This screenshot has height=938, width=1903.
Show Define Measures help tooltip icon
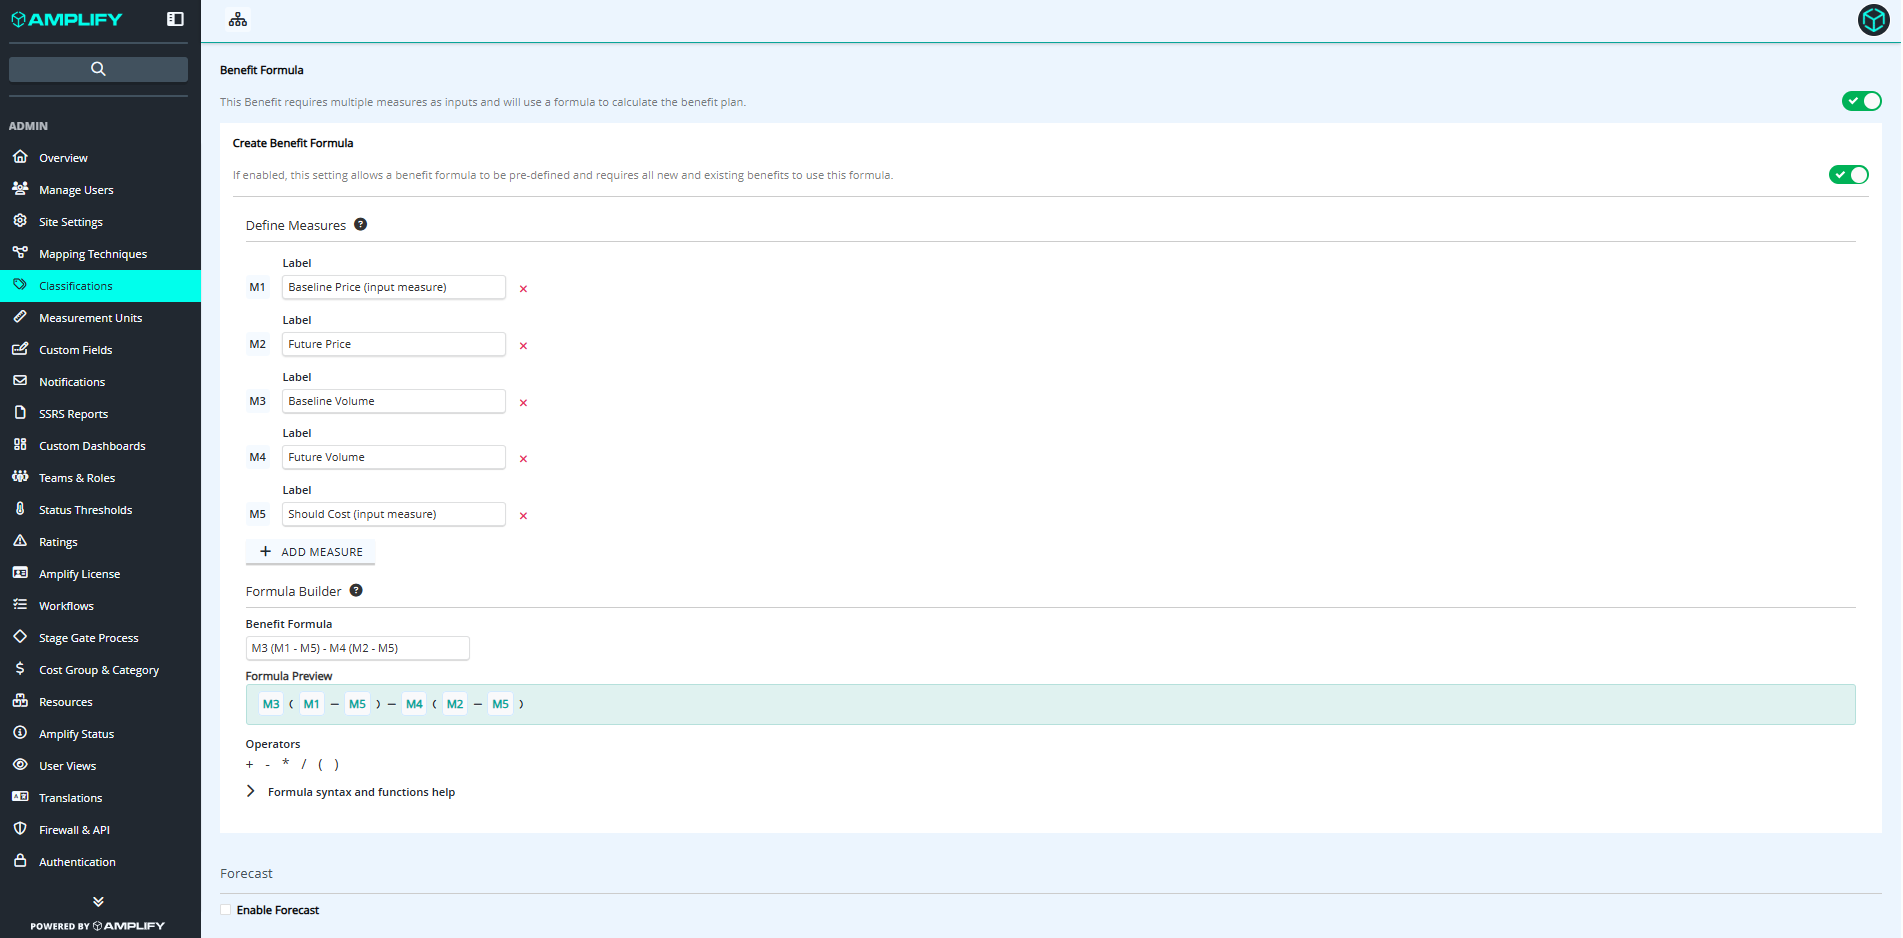coord(361,225)
